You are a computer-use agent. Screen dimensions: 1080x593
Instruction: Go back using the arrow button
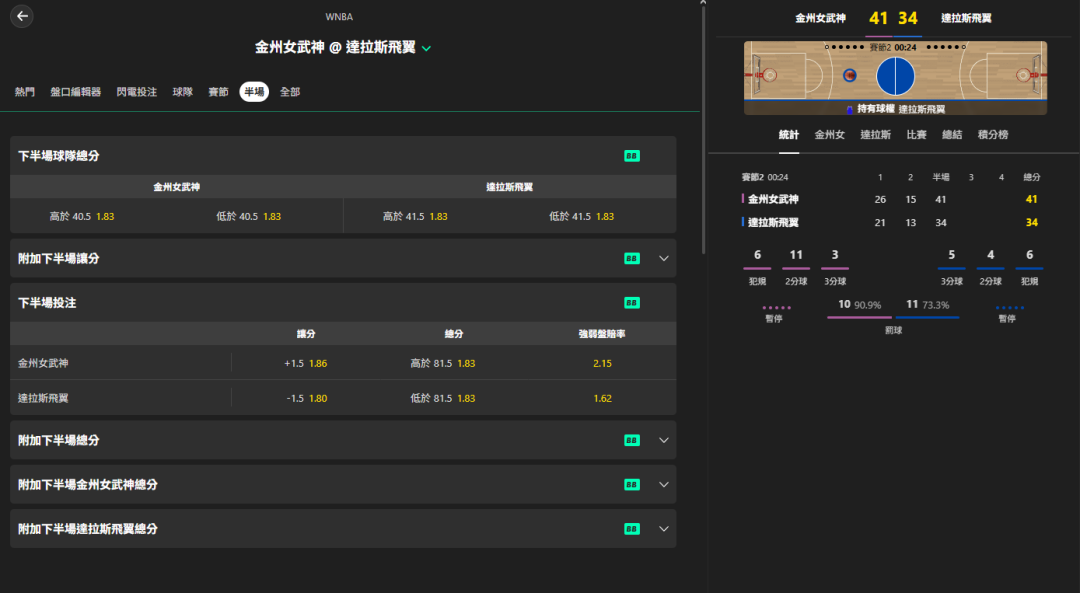[x=22, y=17]
